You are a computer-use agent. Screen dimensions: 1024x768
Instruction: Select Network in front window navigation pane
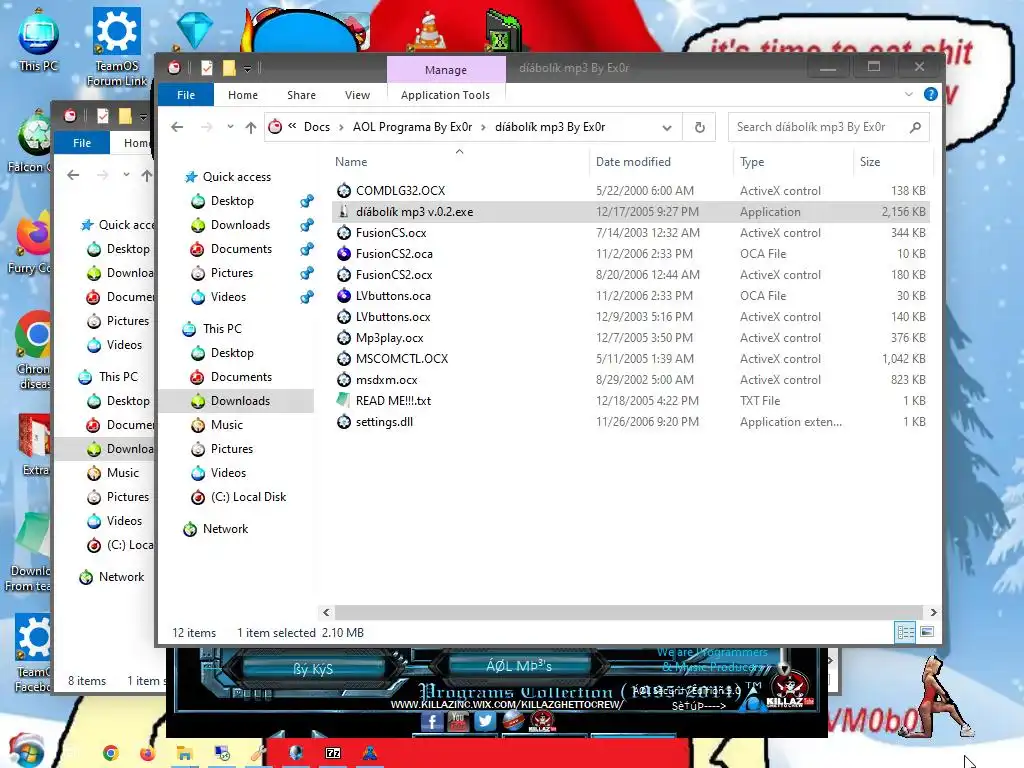[x=225, y=528]
